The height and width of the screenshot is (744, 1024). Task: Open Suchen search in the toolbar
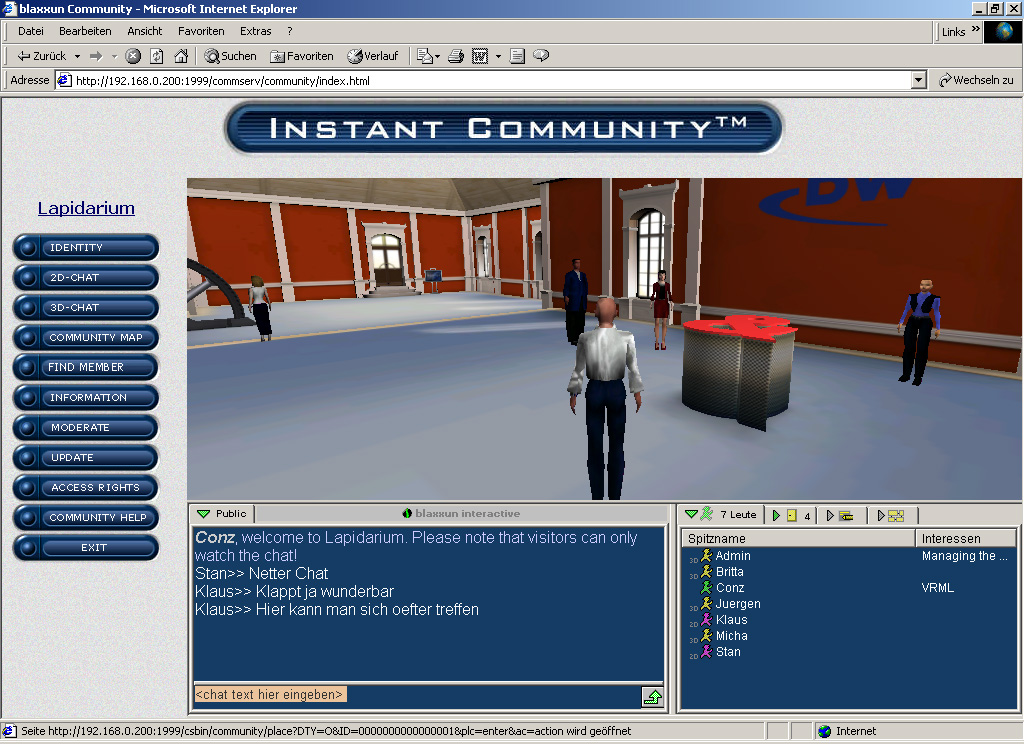coord(231,56)
